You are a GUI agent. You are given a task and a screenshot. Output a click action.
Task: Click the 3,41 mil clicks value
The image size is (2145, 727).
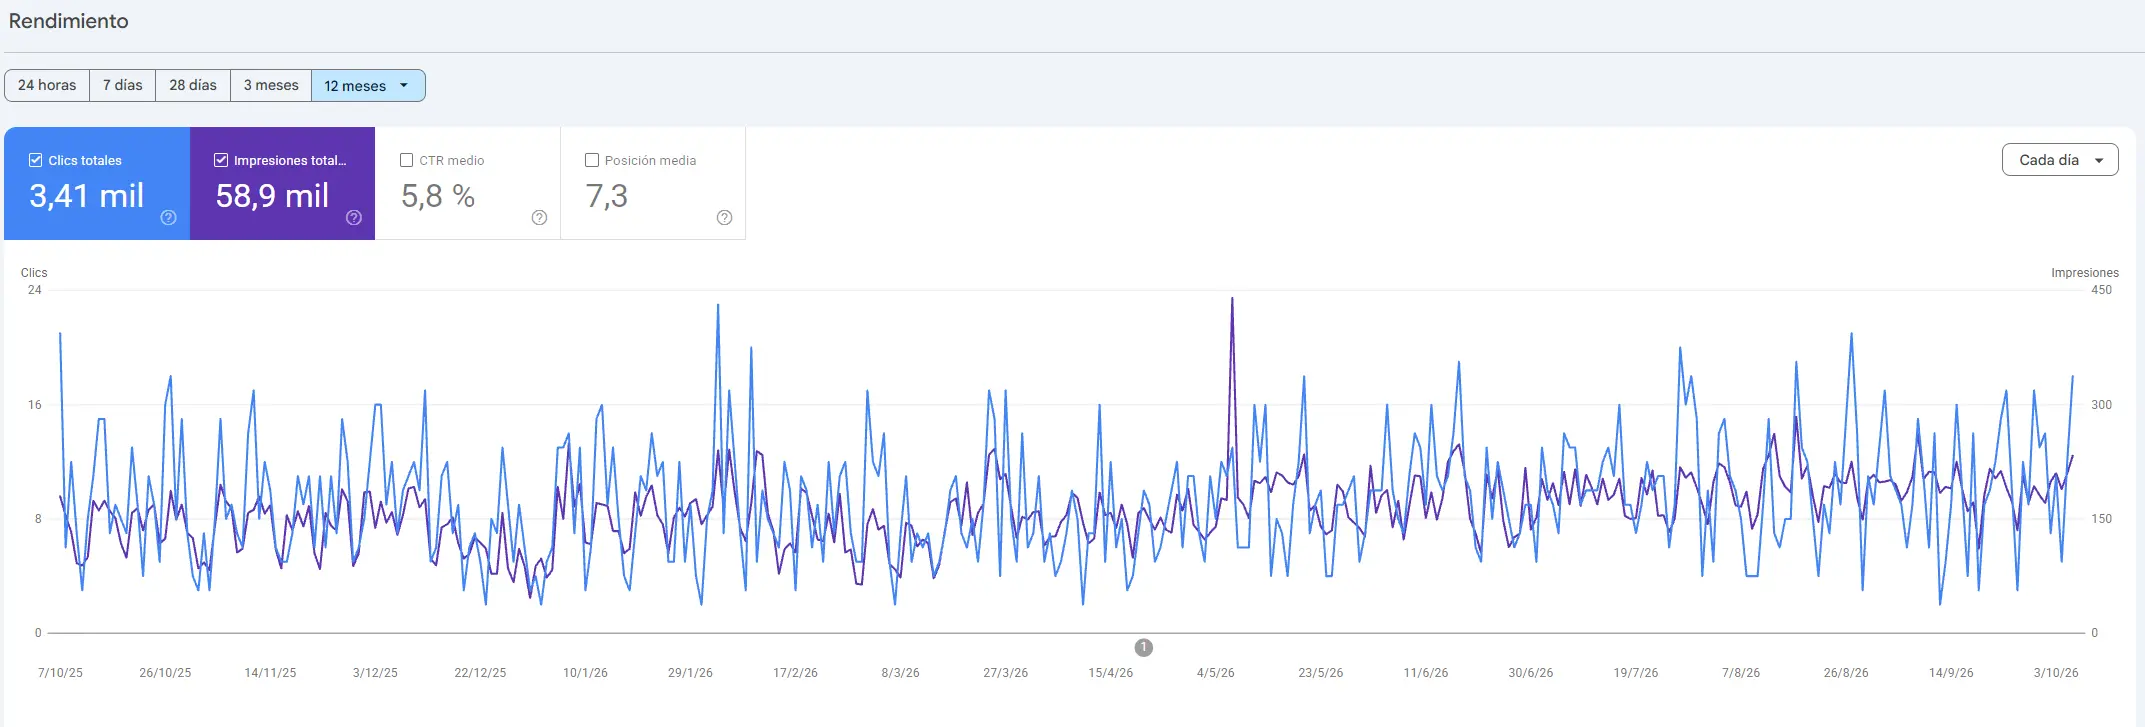[87, 196]
